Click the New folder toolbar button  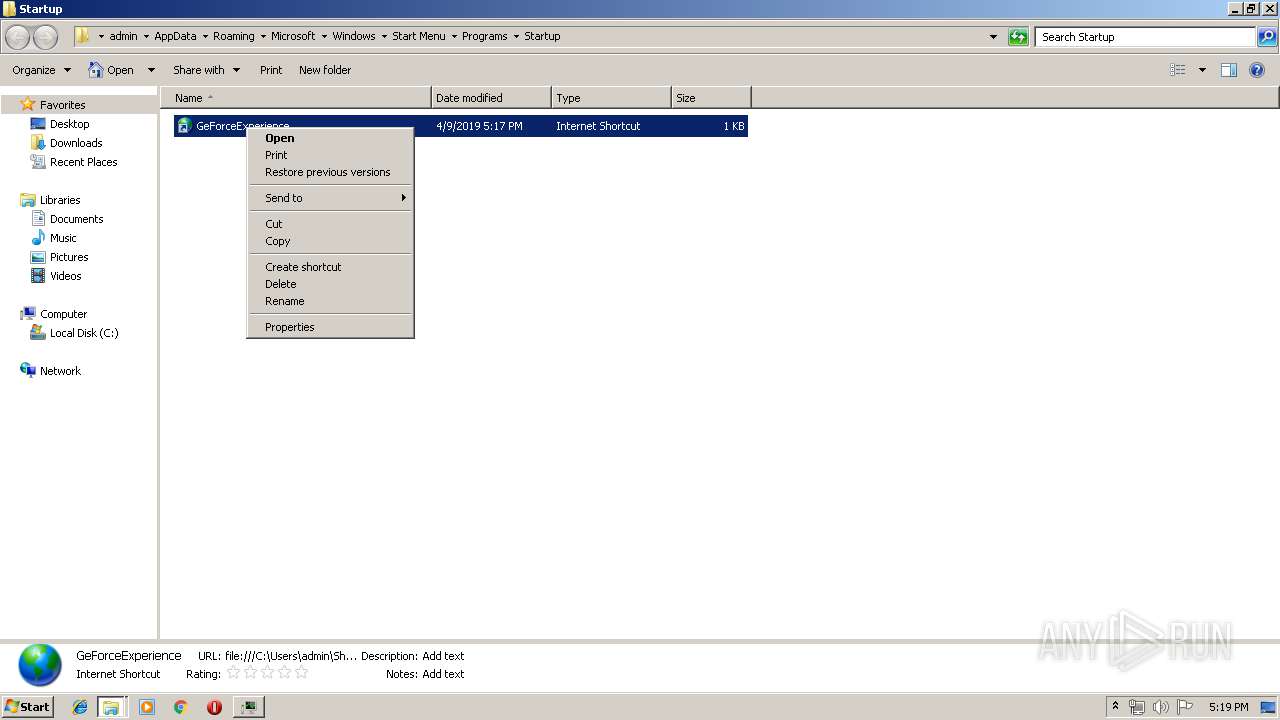point(325,70)
